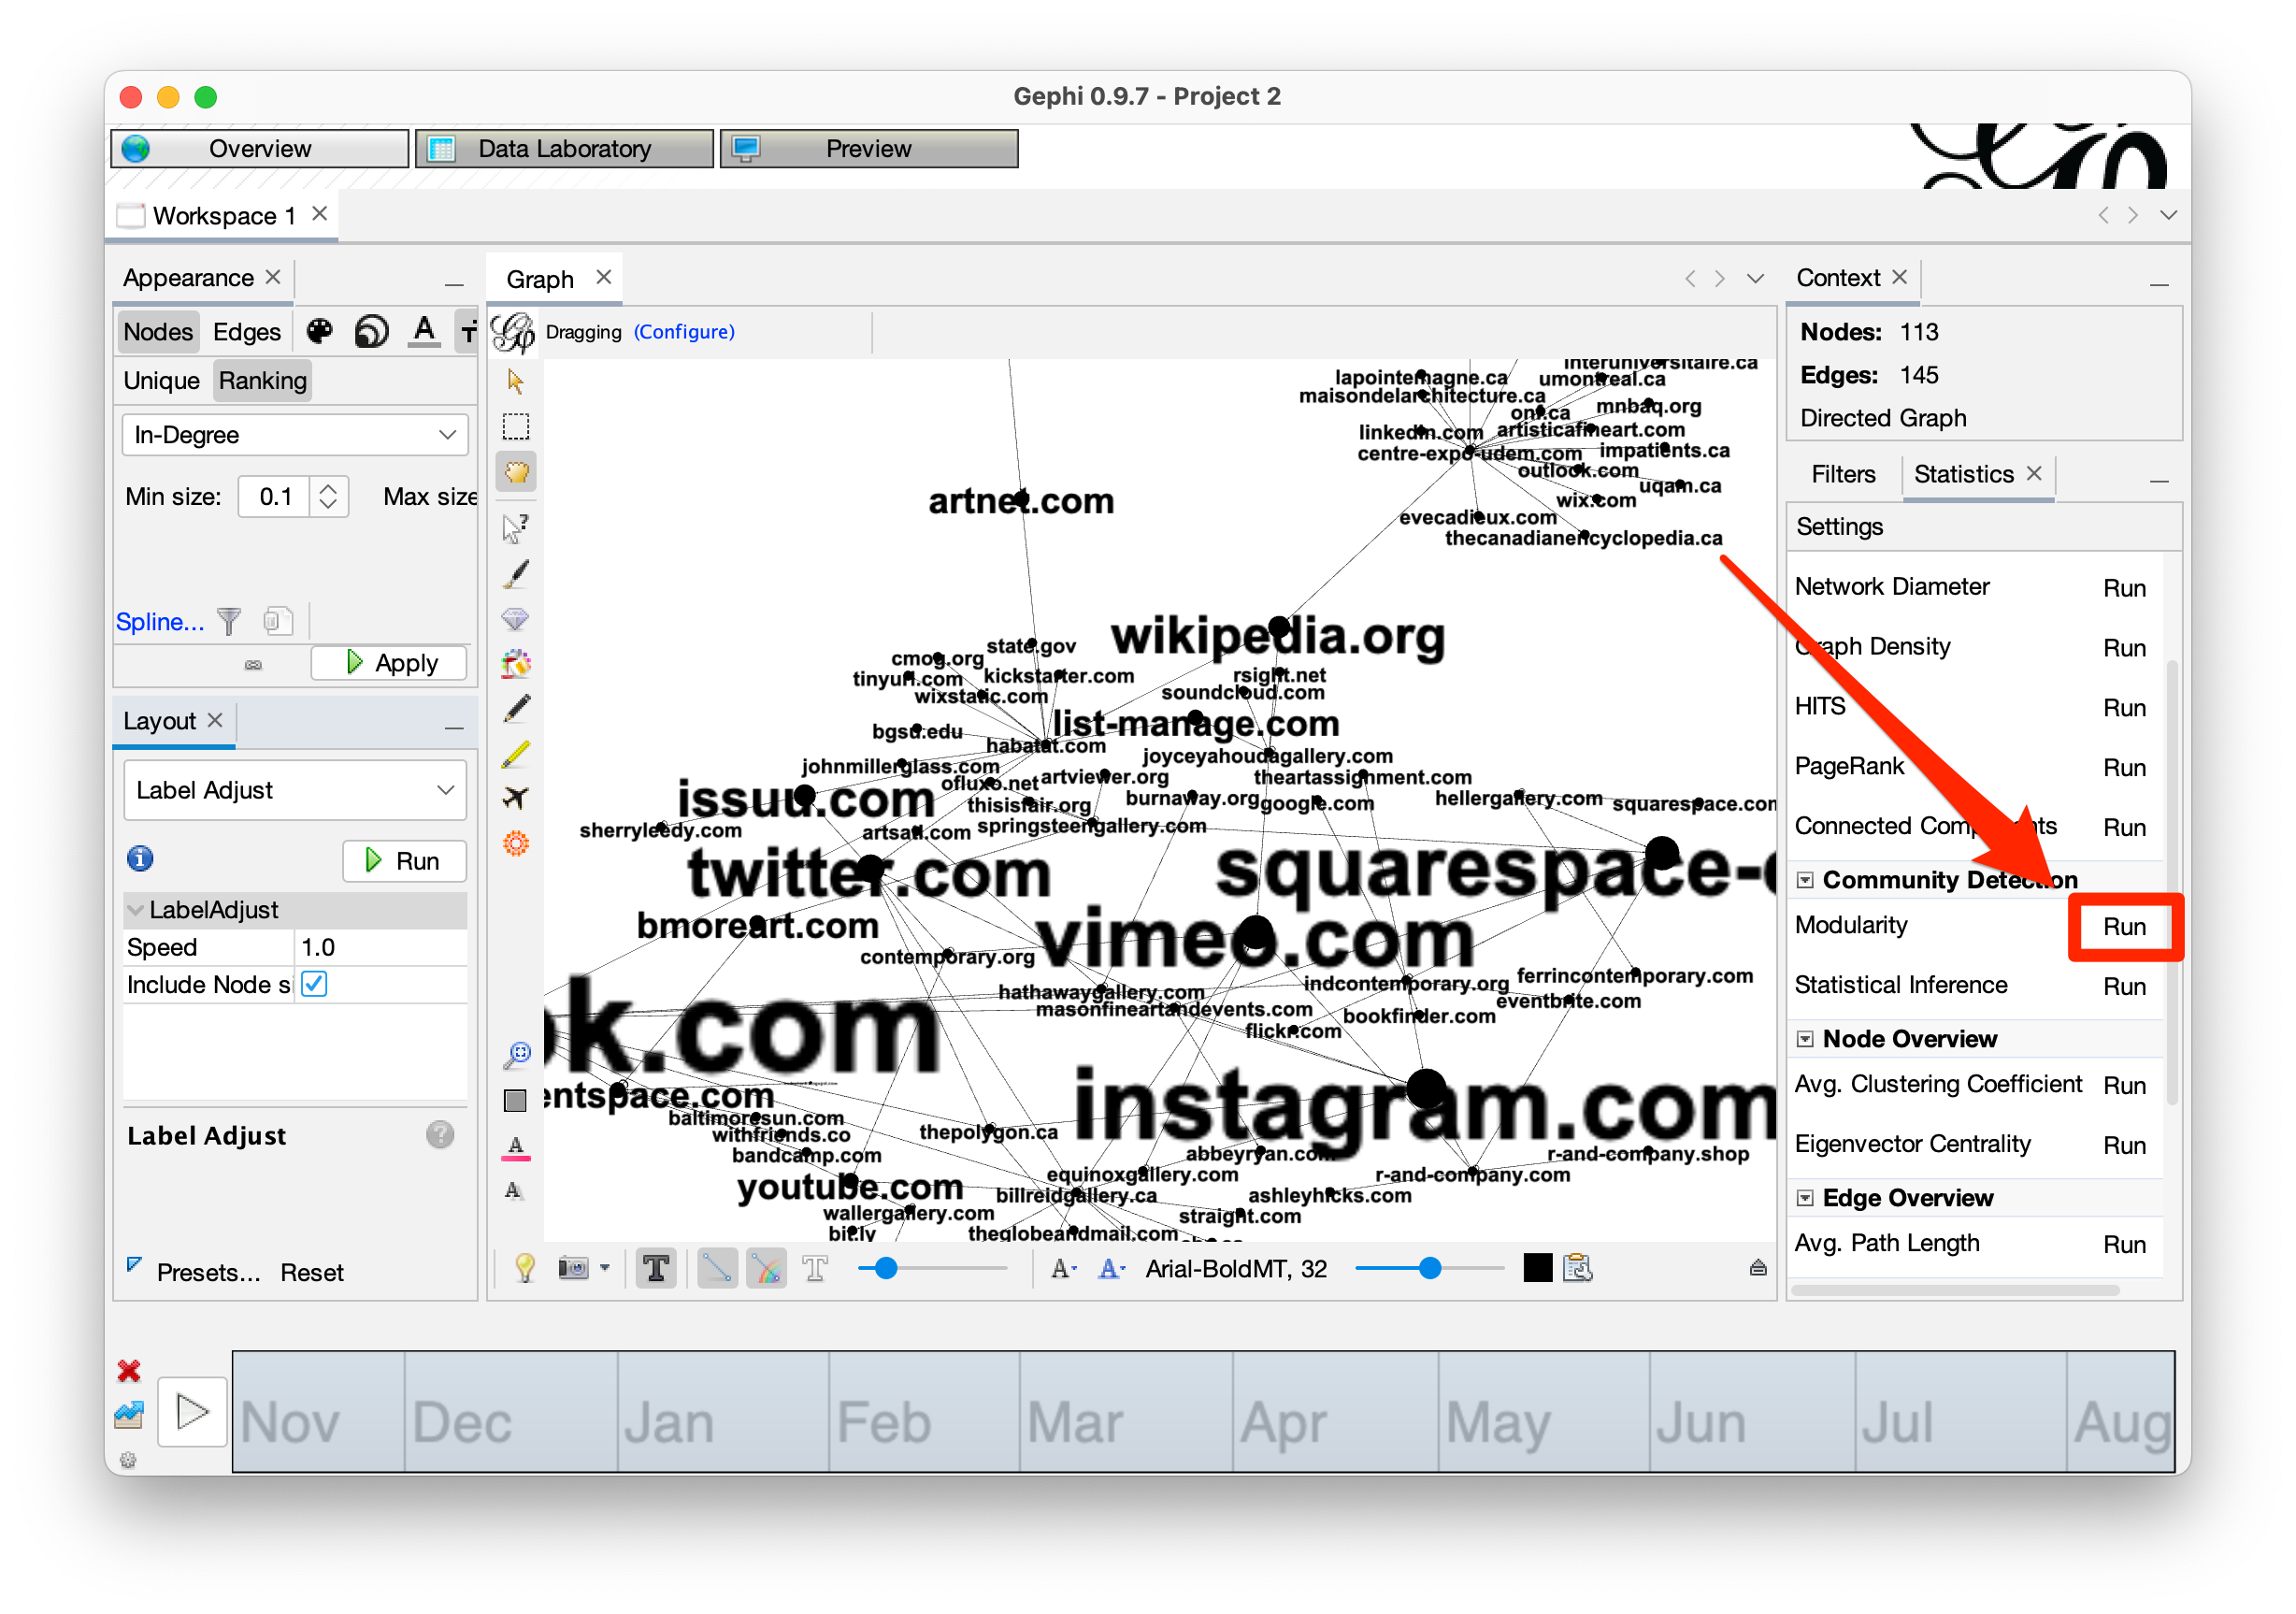Select the yellow Edge pencil tool
This screenshot has height=1614, width=2296.
click(516, 754)
